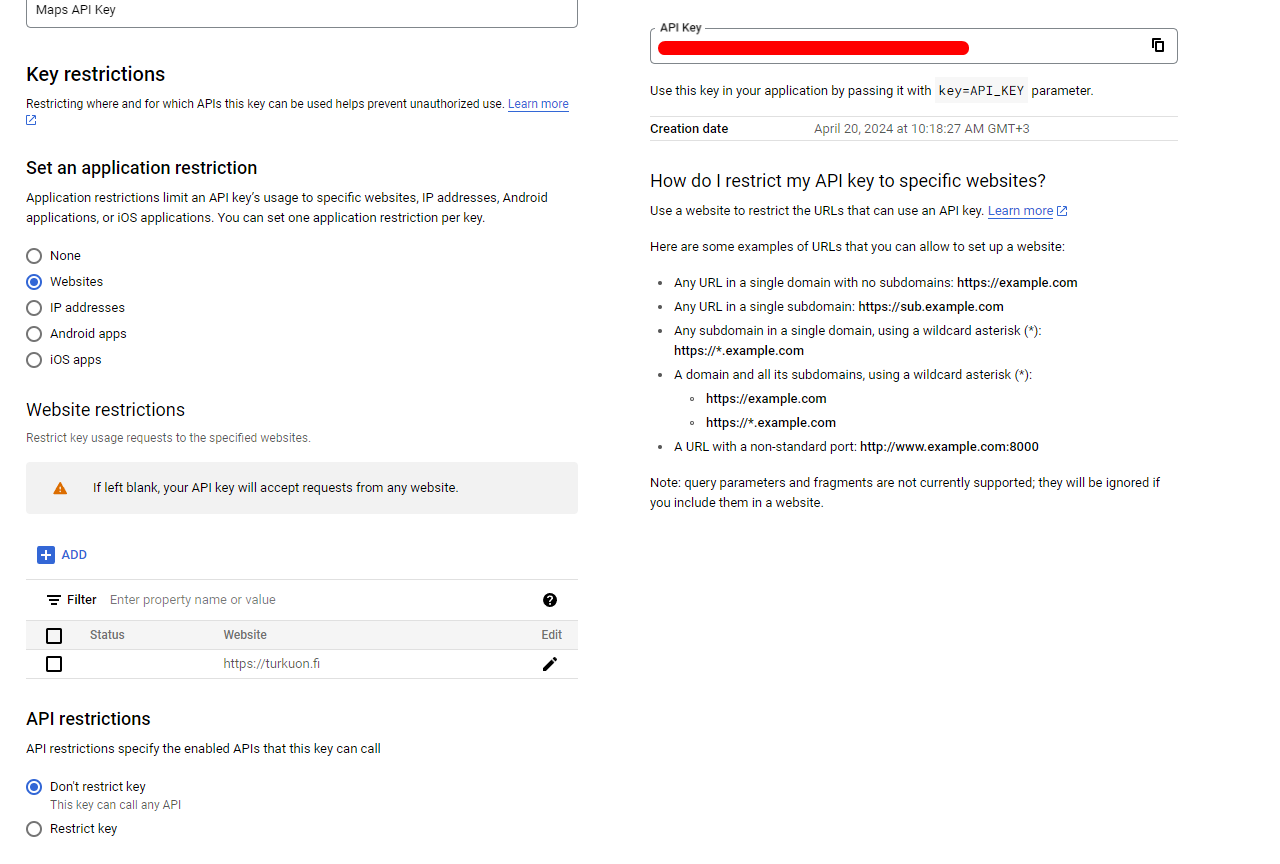Check the turkuon.fi row checkbox
Viewport: 1280px width, 864px height.
[54, 664]
